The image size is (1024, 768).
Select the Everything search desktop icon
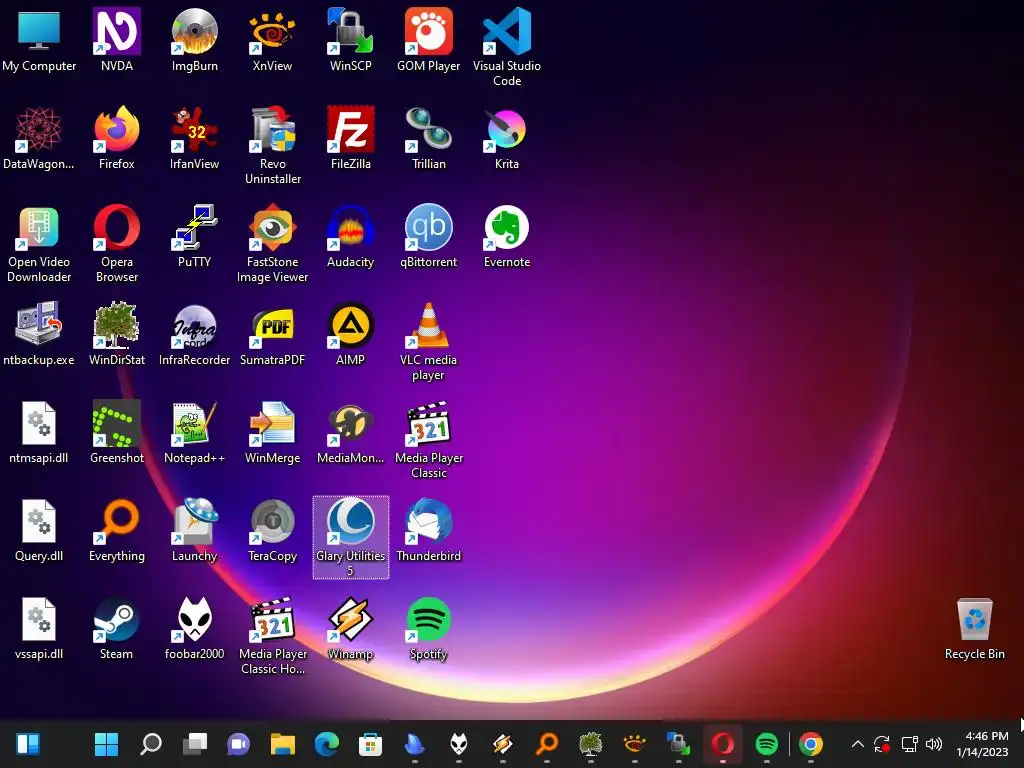tap(116, 529)
